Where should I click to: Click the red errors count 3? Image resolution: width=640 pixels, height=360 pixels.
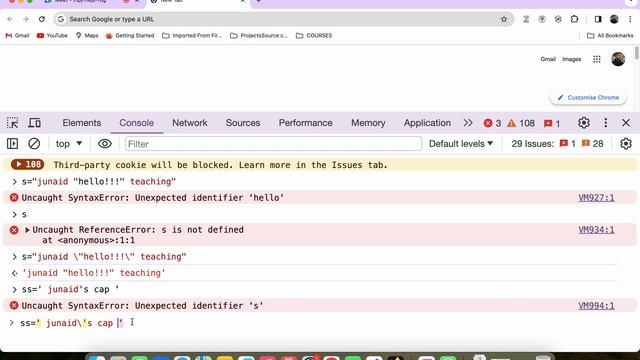492,123
